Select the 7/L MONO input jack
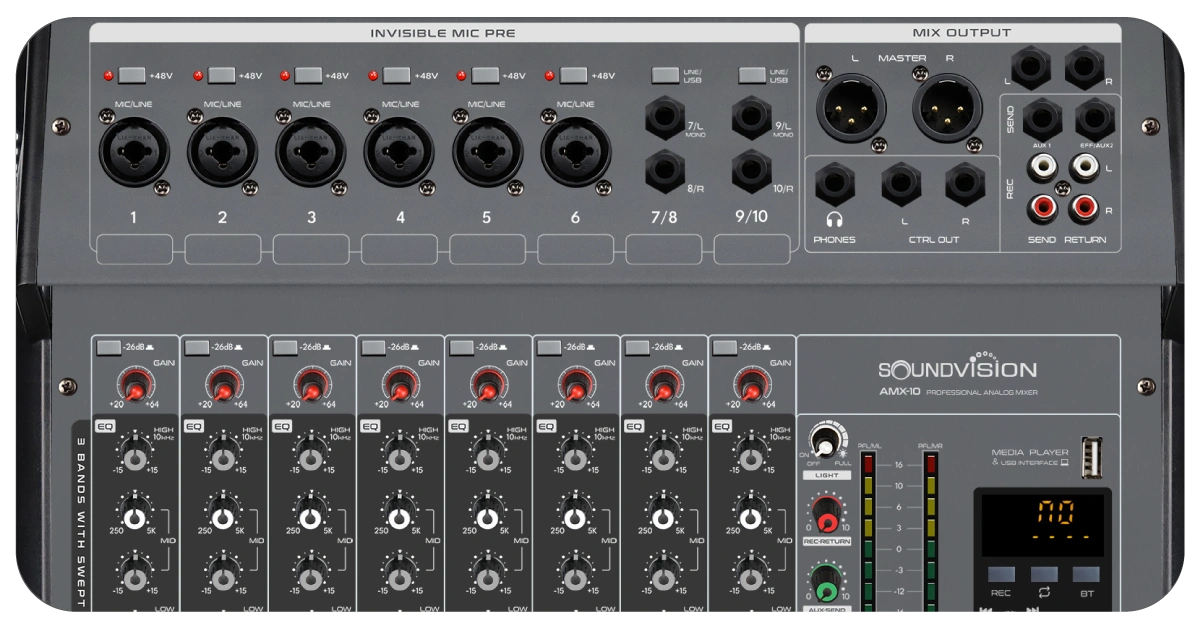 coord(665,120)
